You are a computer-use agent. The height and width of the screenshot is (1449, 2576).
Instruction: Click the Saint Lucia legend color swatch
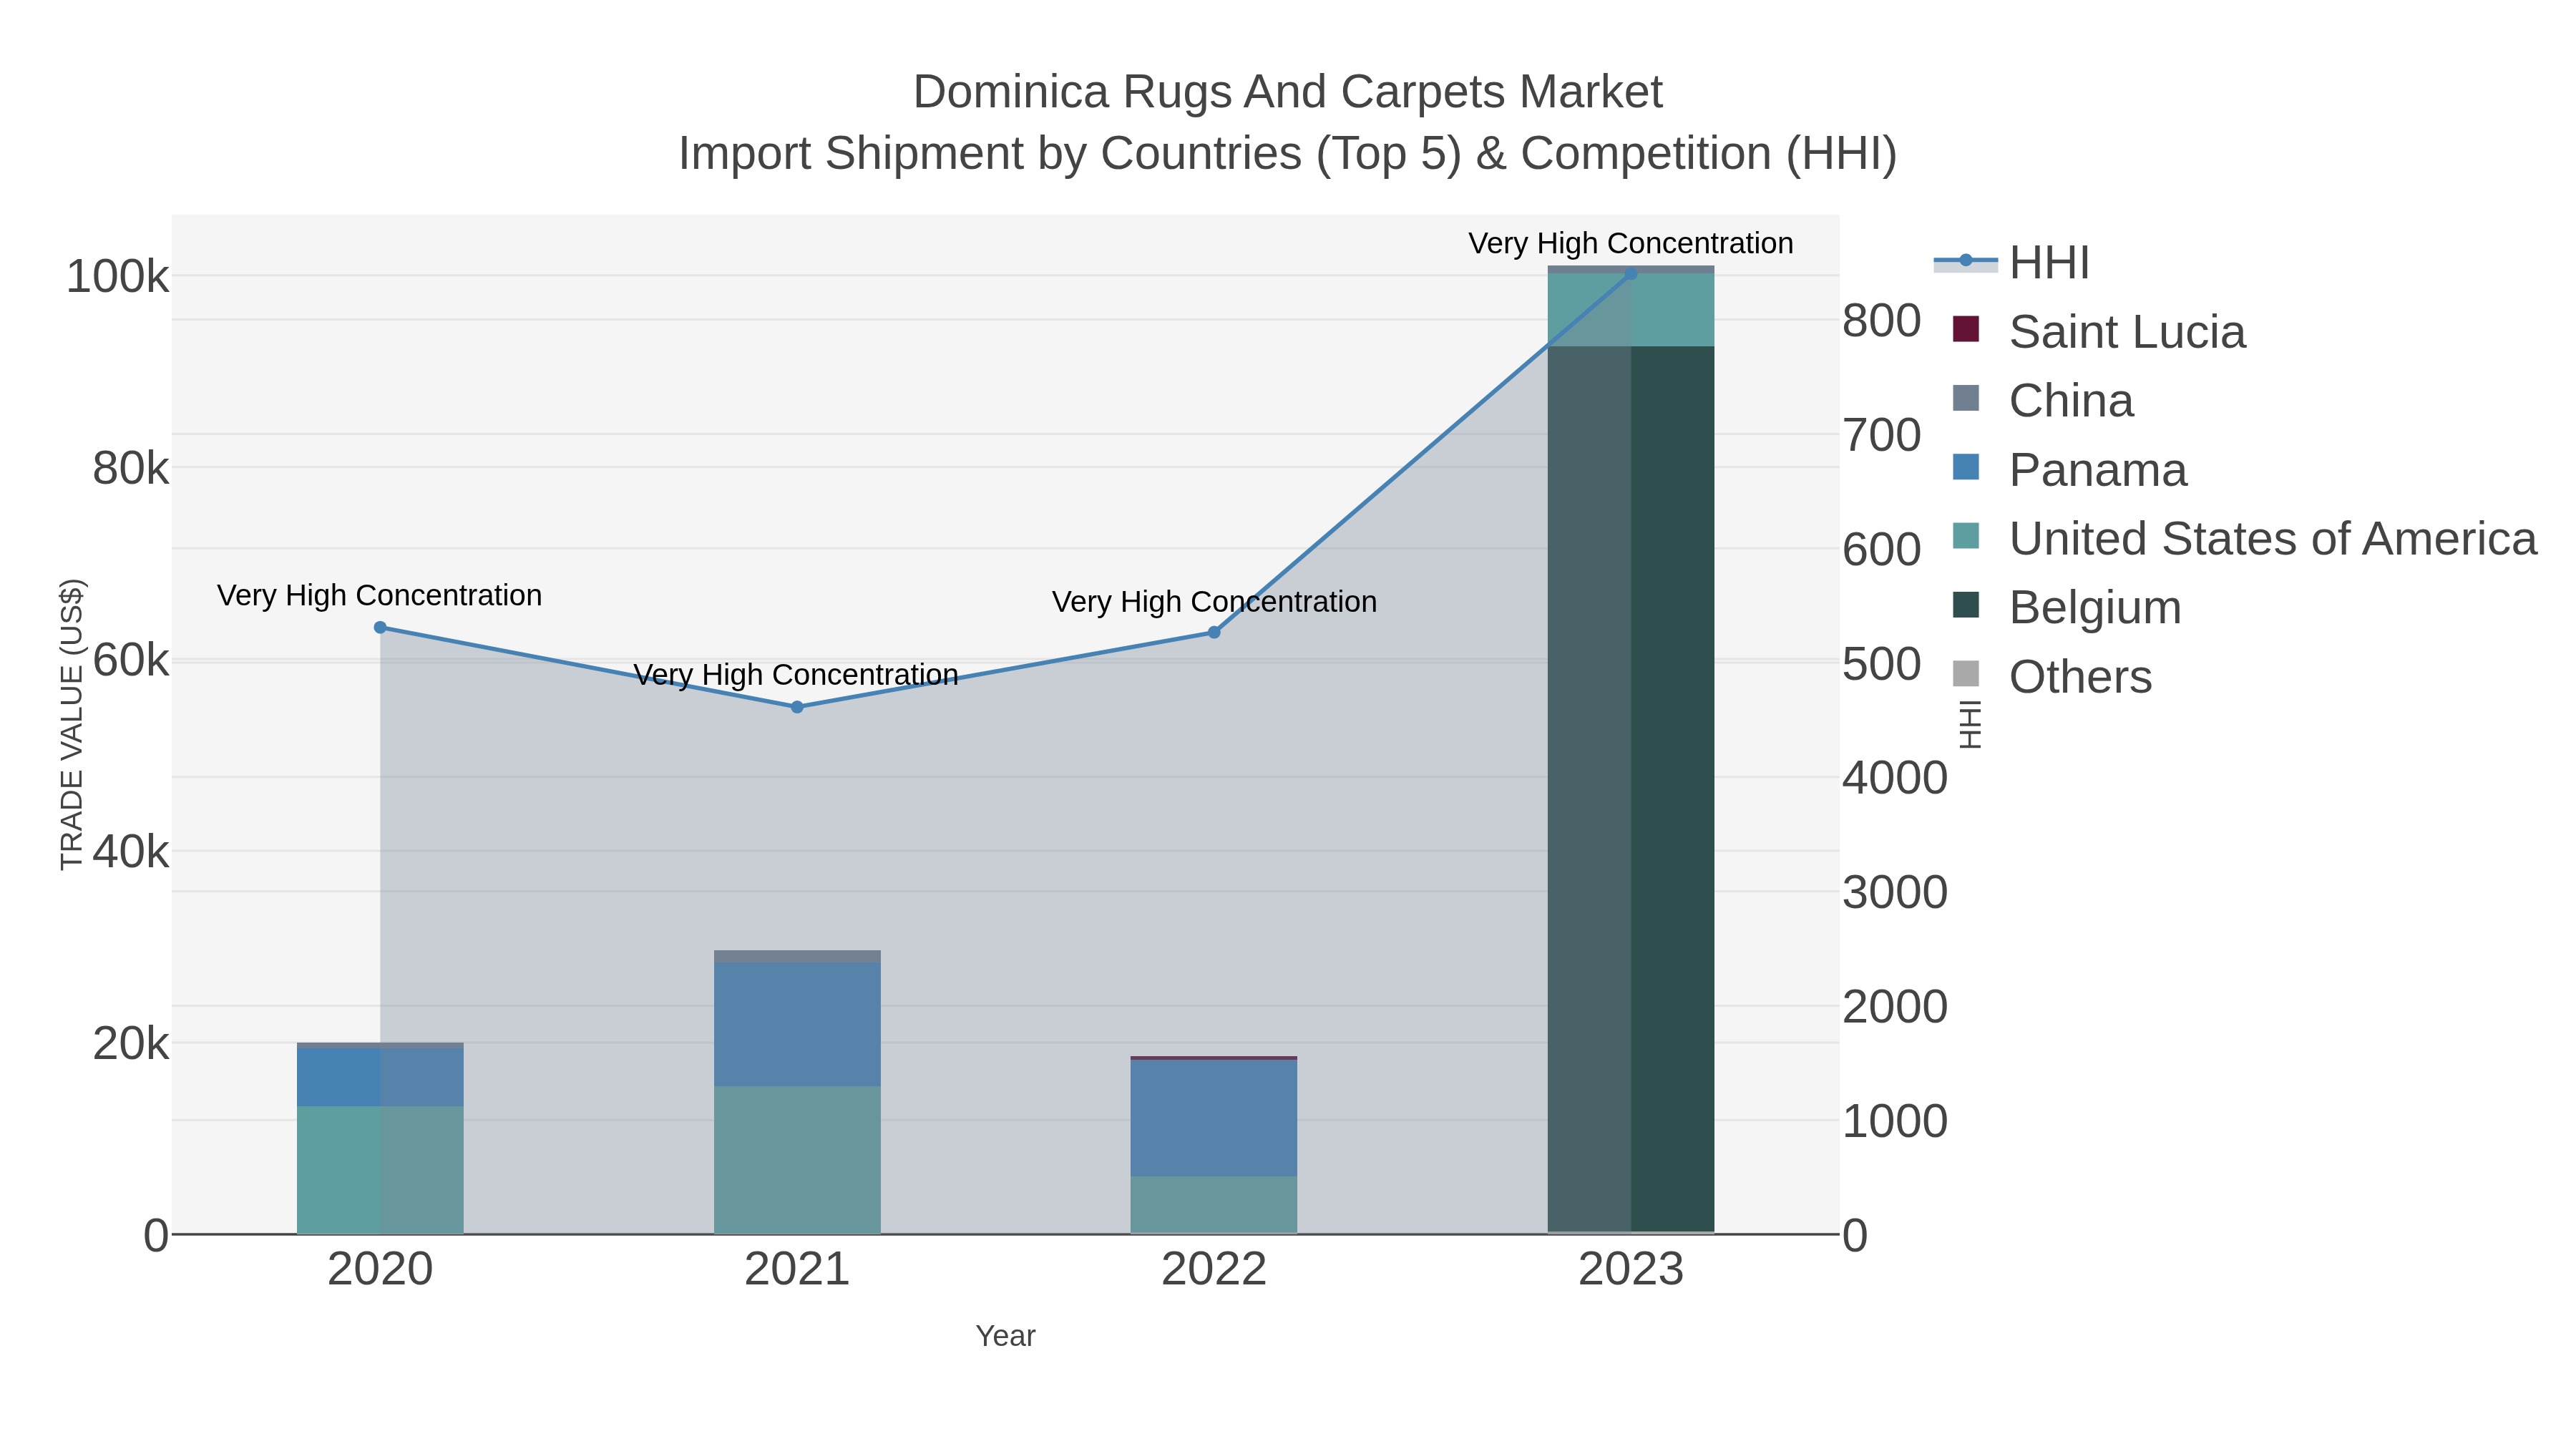click(x=1966, y=329)
